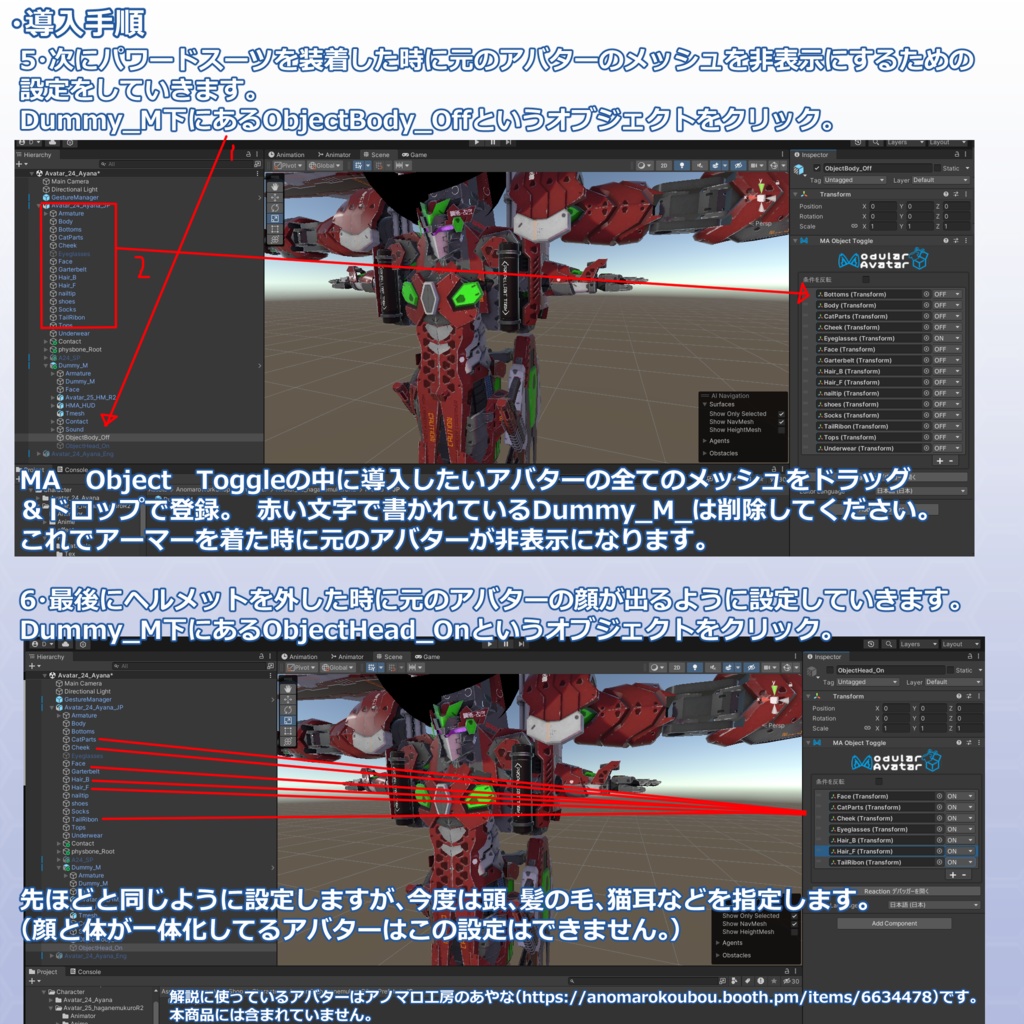This screenshot has width=1024, height=1024.
Task: Open the Tag dropdown showing Untagged
Action: coord(854,180)
